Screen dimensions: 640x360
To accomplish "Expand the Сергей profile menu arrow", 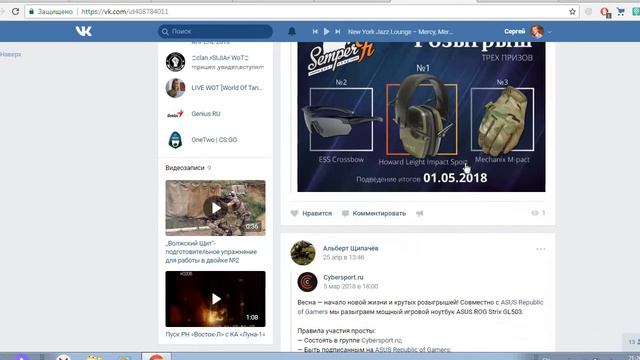I will (x=549, y=32).
